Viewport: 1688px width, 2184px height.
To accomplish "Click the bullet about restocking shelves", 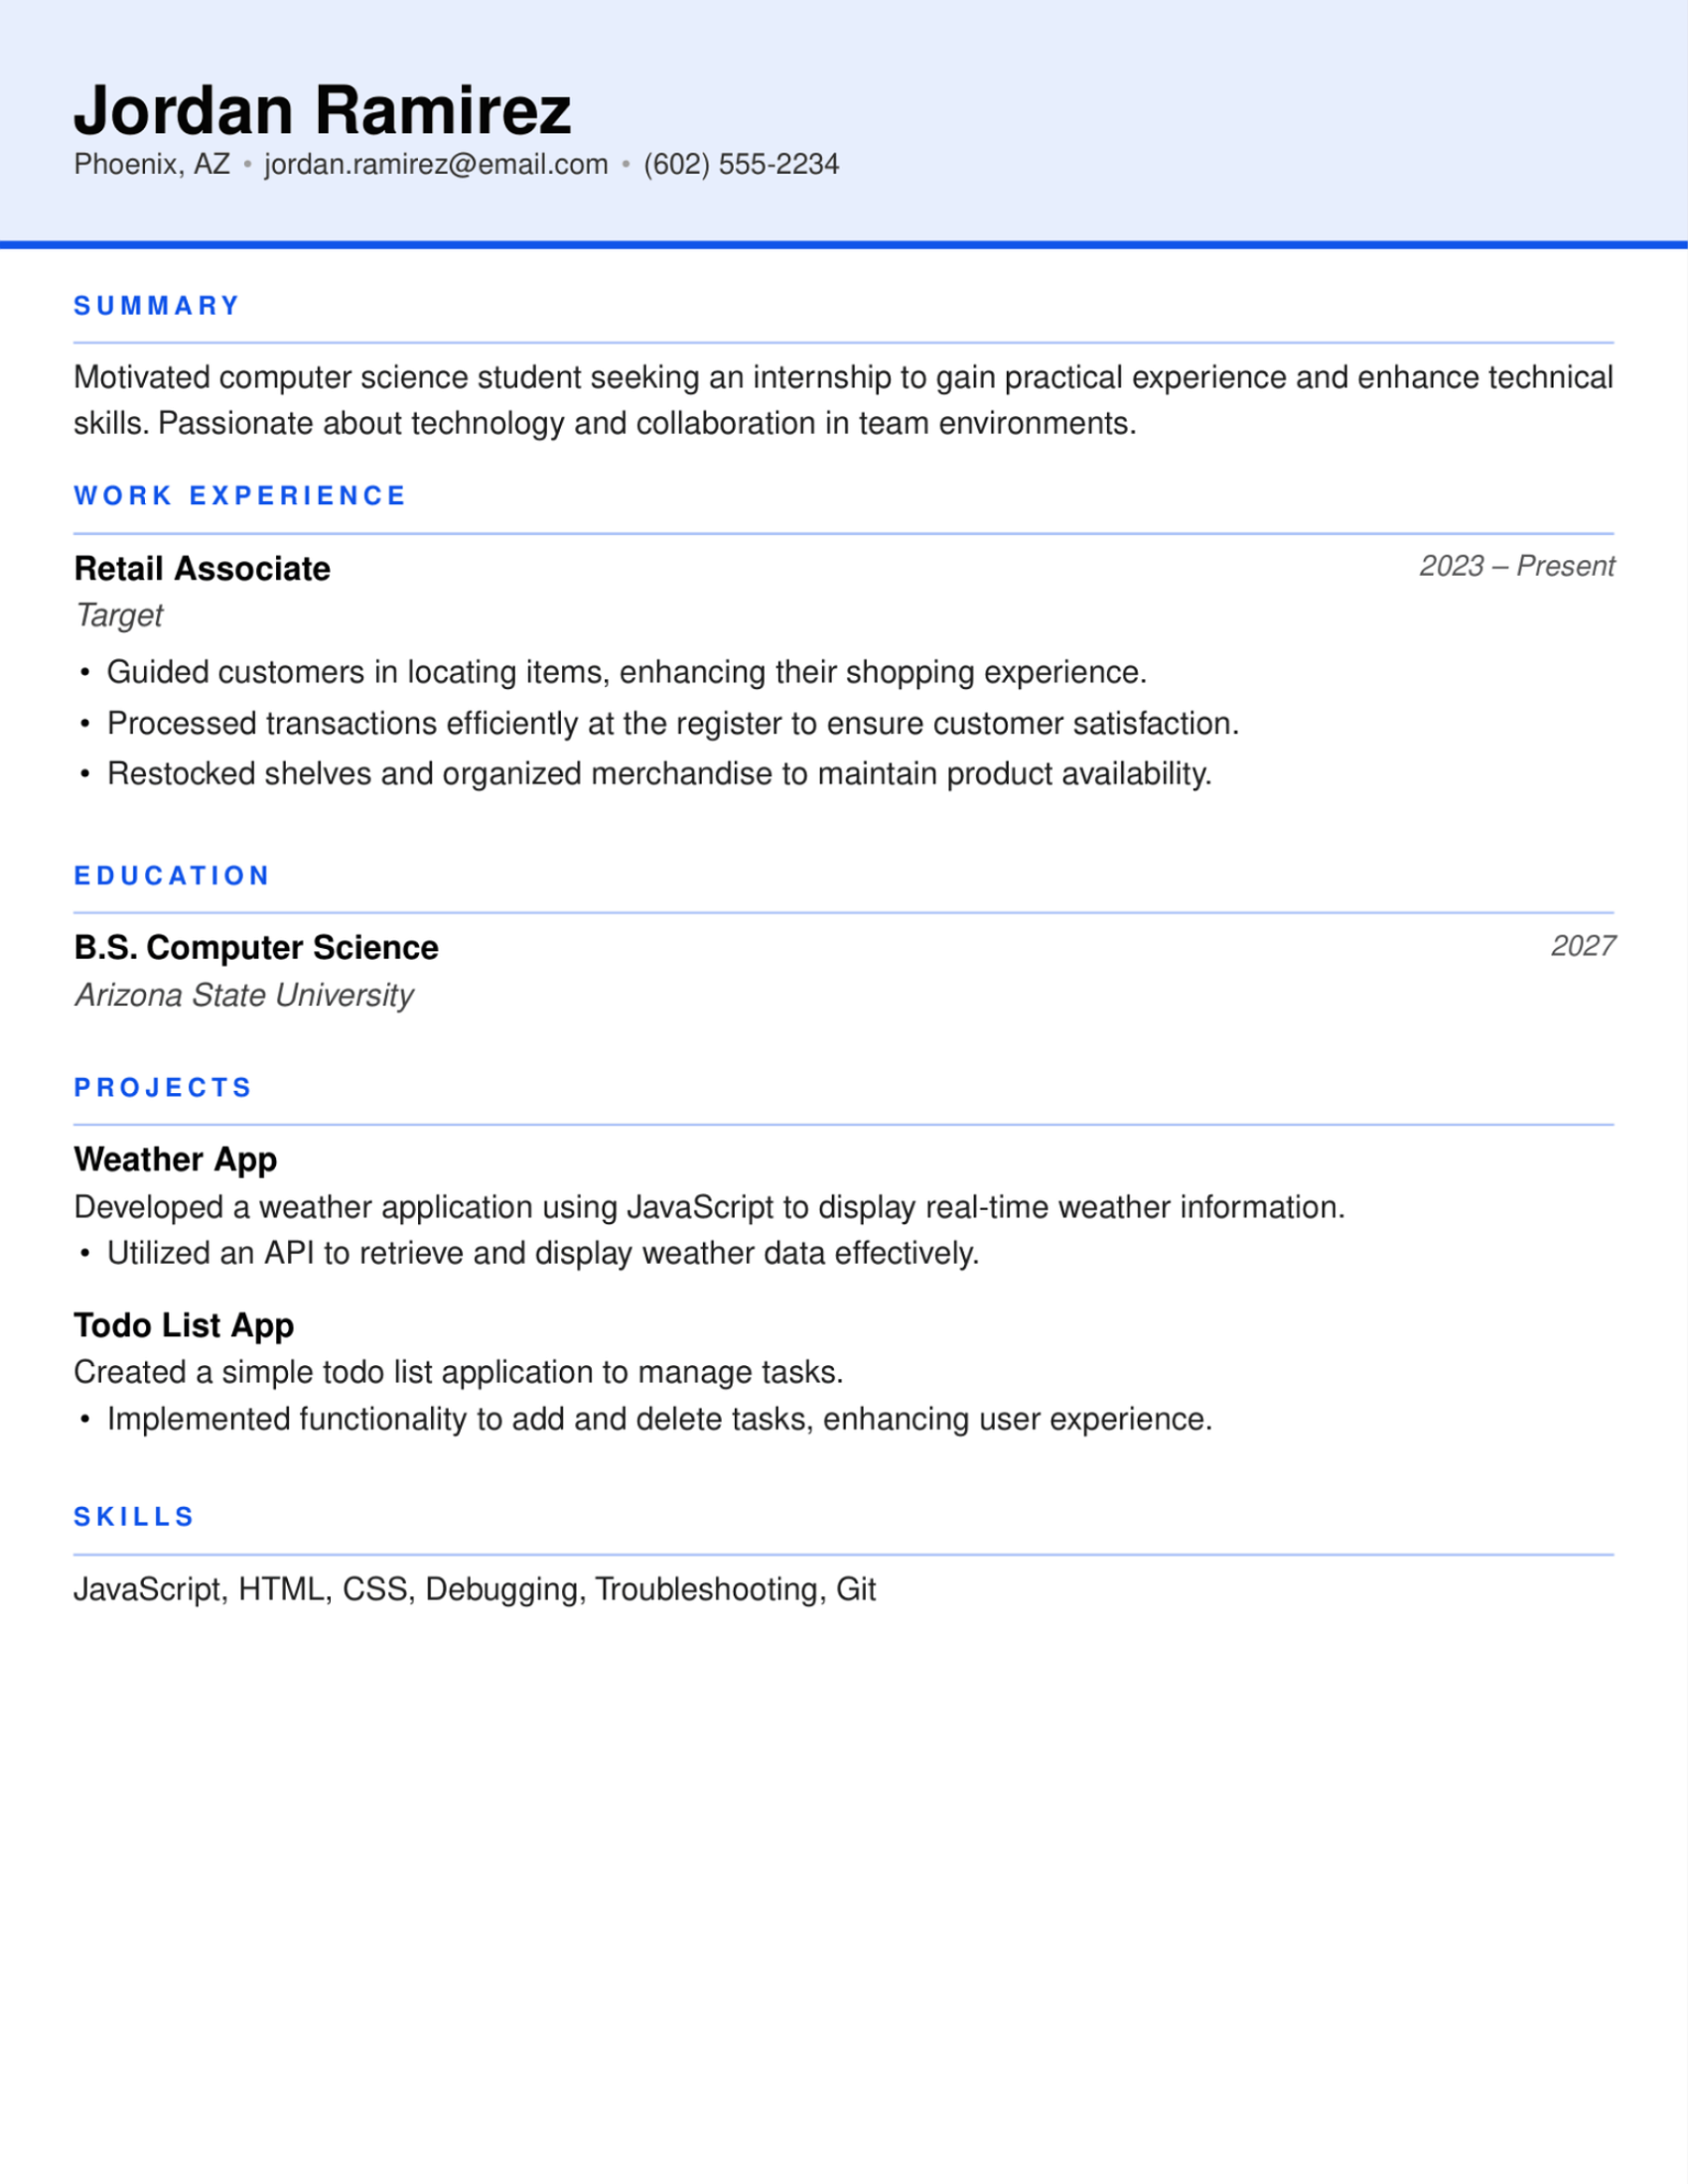I will point(659,774).
